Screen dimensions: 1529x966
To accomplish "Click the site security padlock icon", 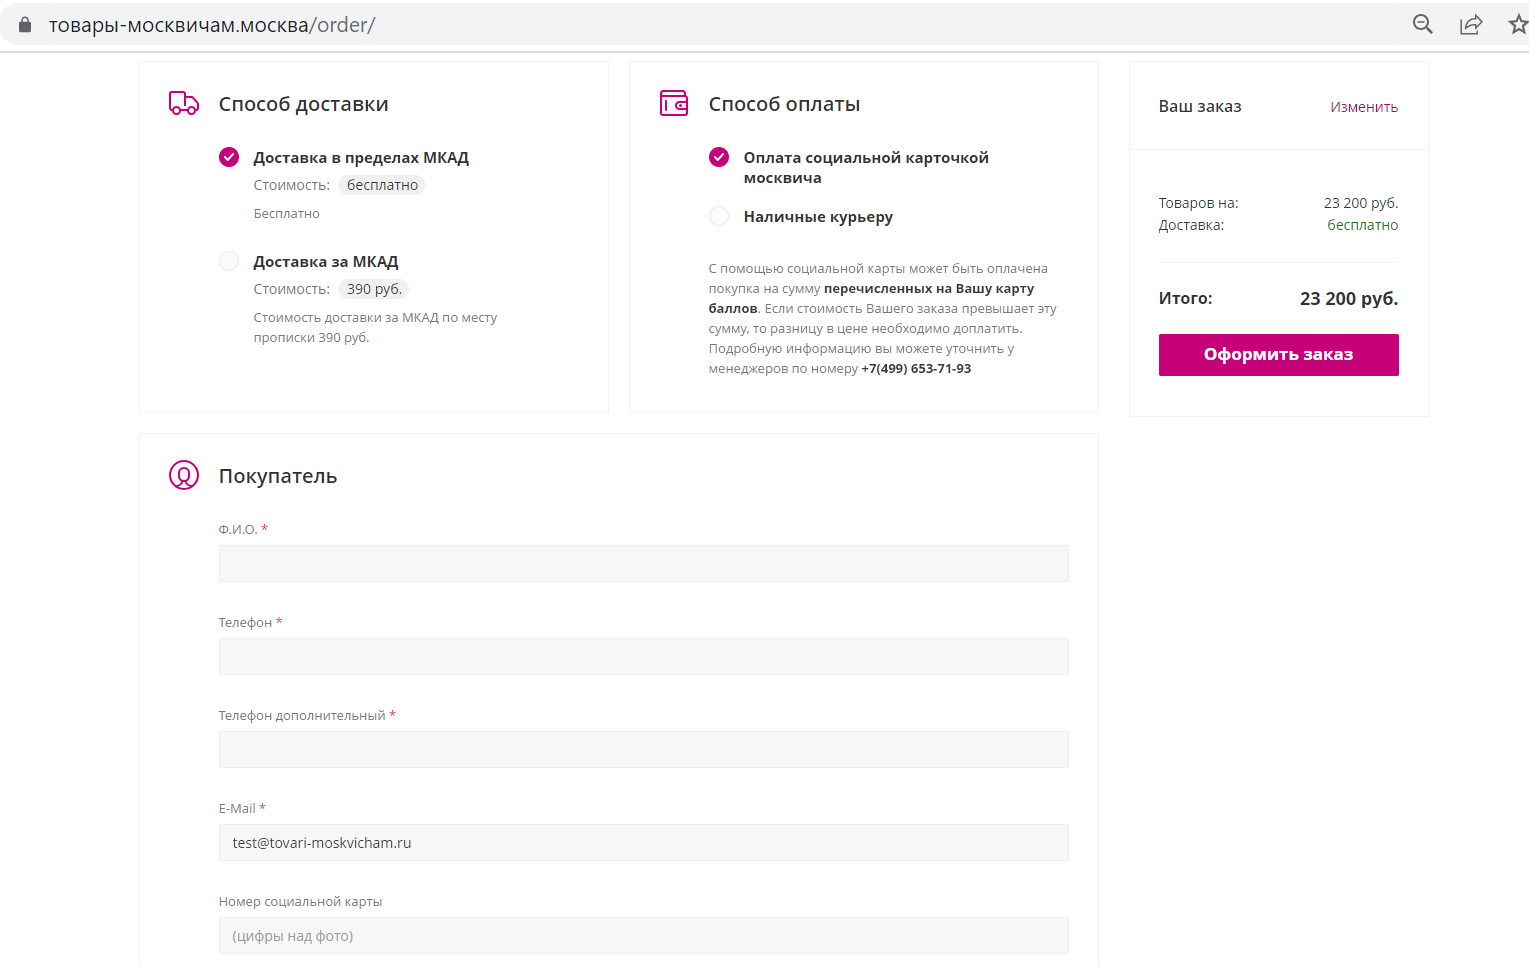I will (x=25, y=25).
